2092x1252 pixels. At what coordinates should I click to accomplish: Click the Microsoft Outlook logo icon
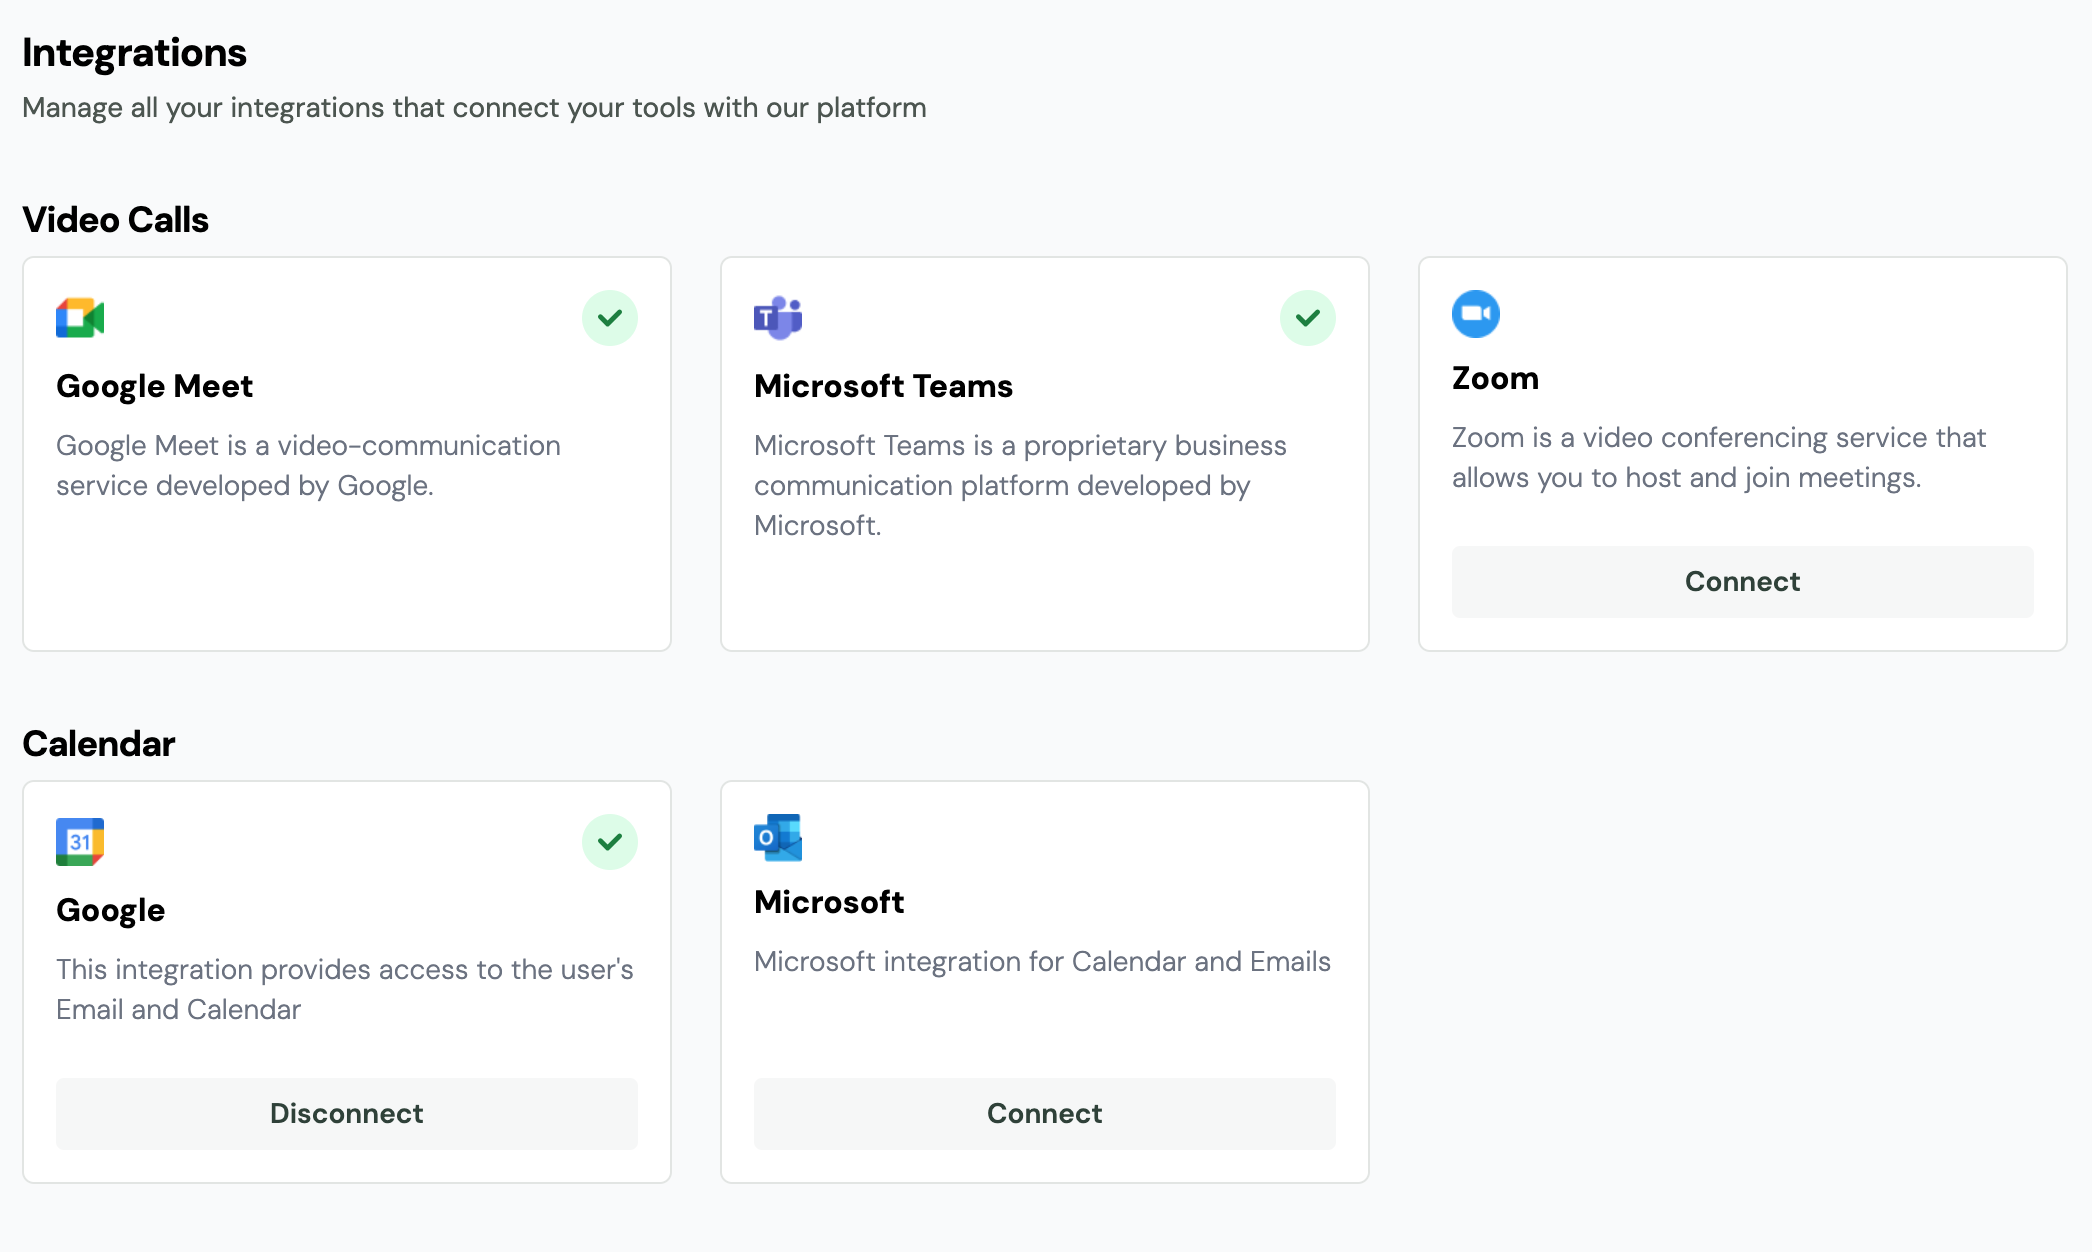(x=778, y=838)
